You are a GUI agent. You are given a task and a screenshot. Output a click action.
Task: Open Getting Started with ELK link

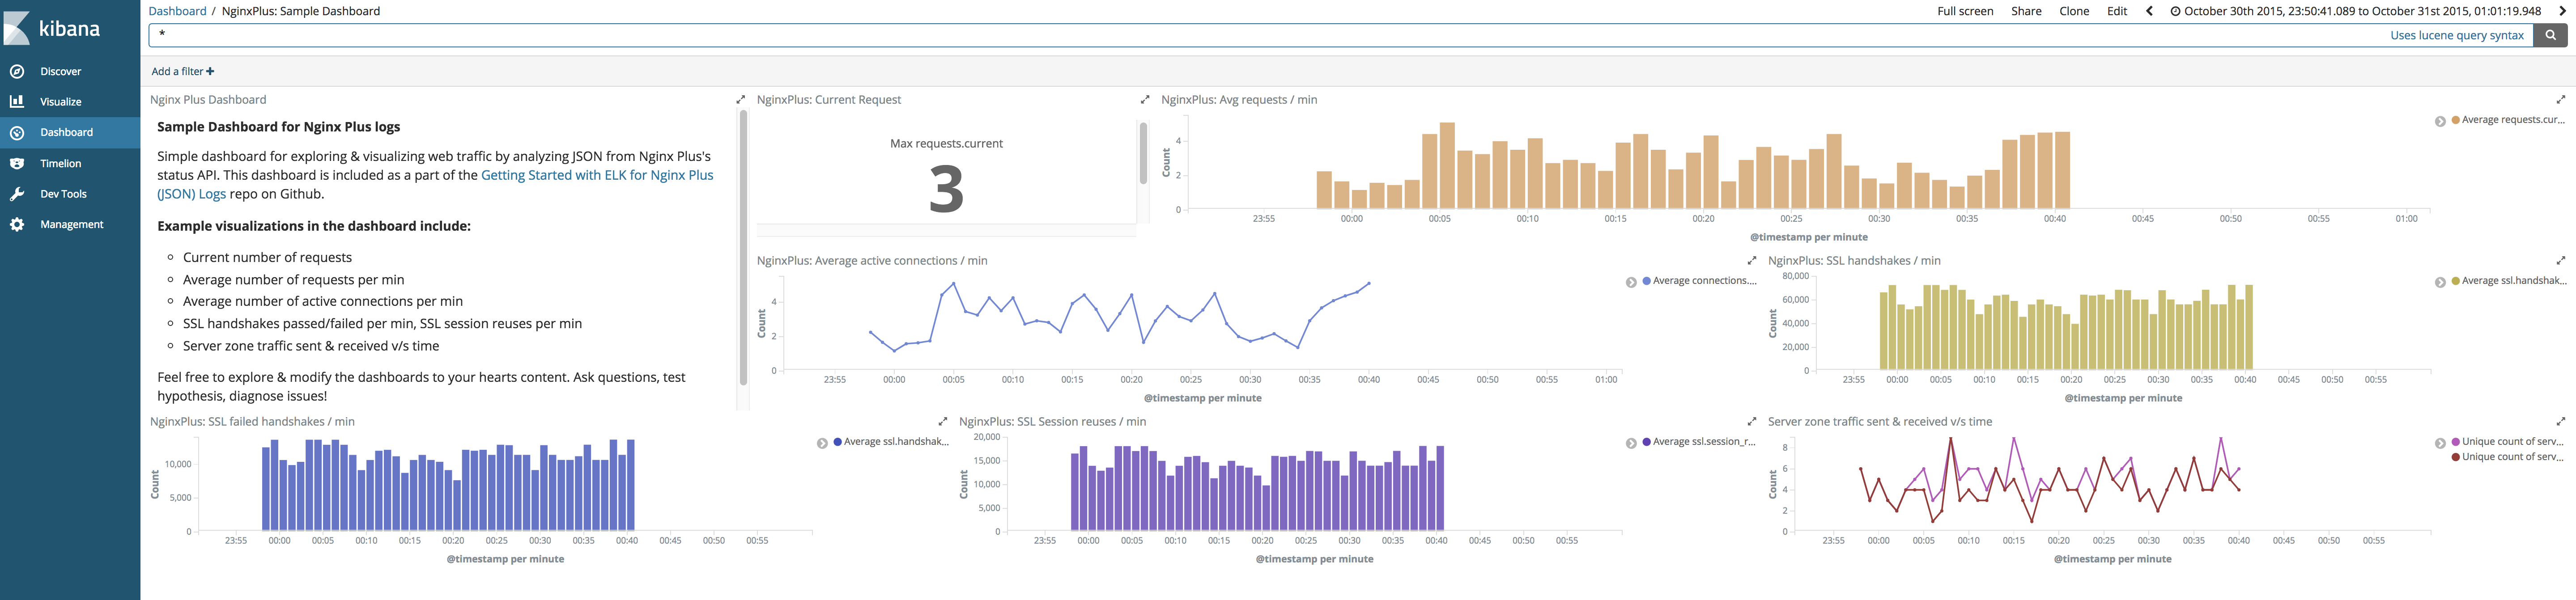pyautogui.click(x=597, y=175)
